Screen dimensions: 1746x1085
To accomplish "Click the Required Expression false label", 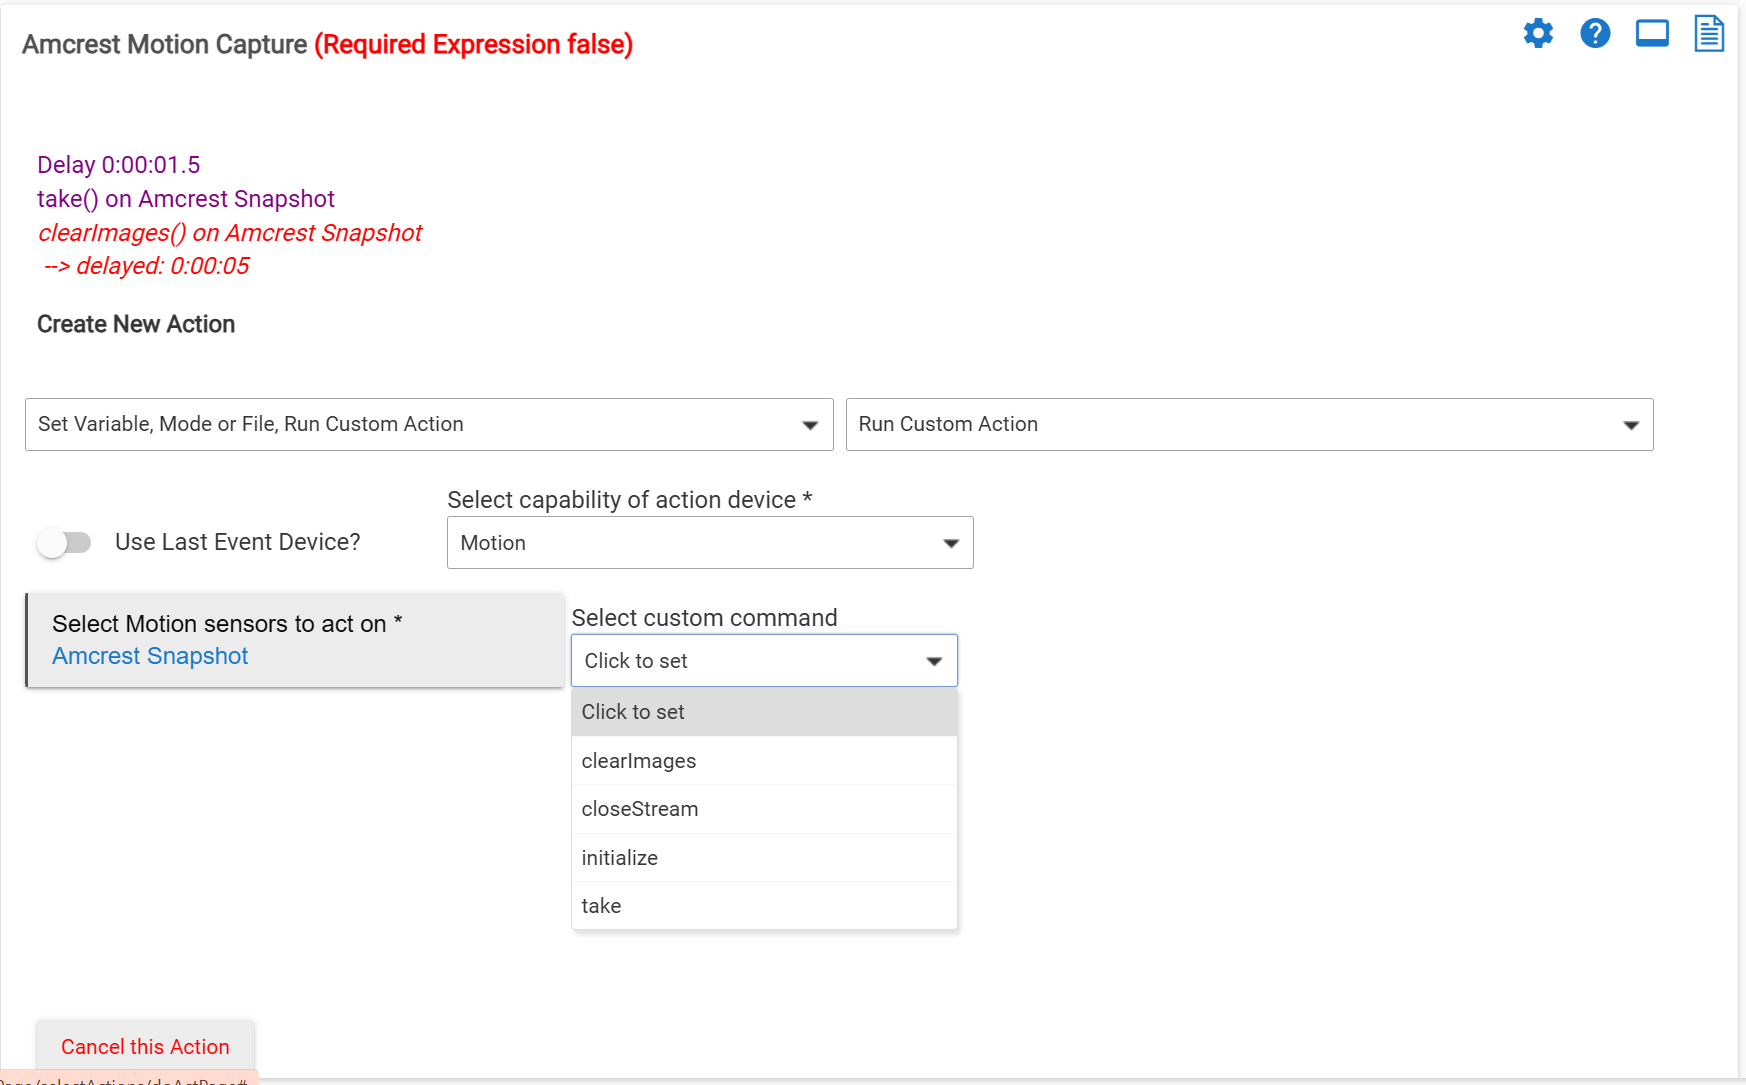I will [474, 44].
